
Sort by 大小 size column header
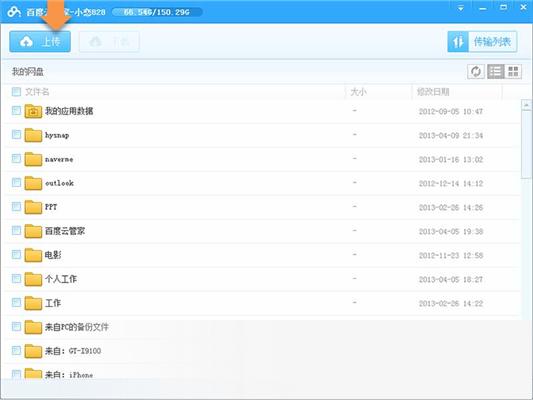click(359, 92)
